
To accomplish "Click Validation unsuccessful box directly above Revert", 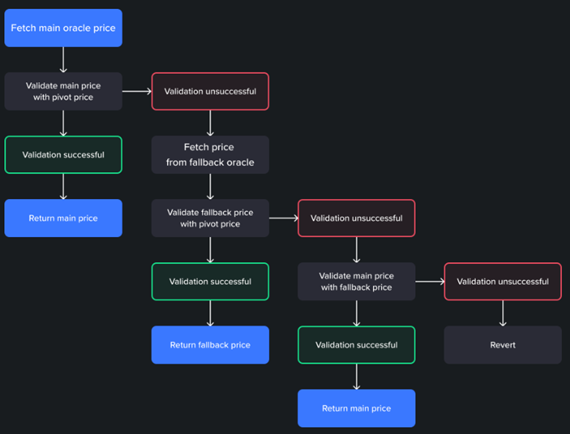I will (503, 282).
